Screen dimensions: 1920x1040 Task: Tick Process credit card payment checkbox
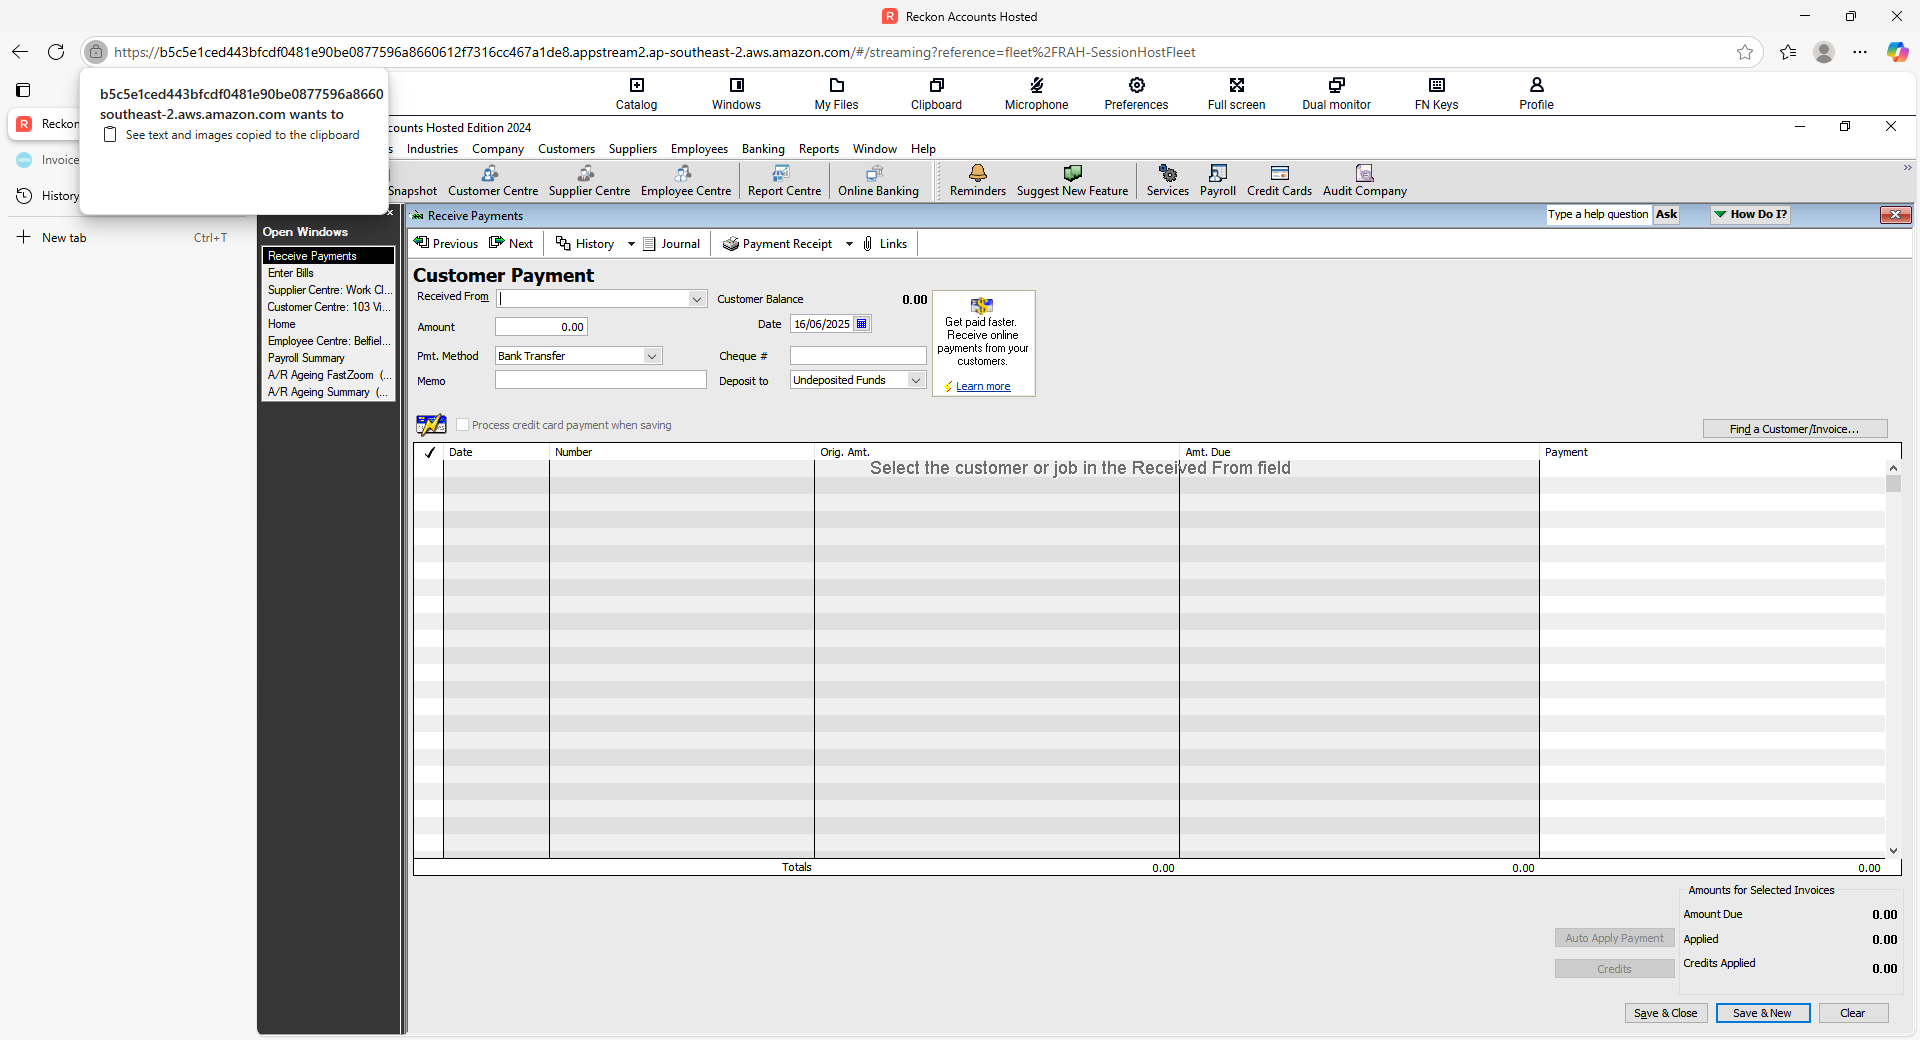click(x=462, y=425)
